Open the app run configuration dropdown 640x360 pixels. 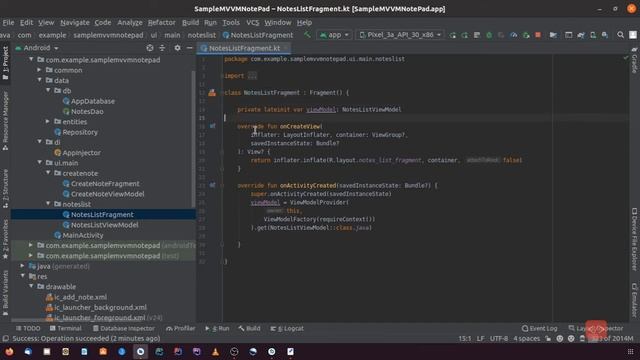335,35
